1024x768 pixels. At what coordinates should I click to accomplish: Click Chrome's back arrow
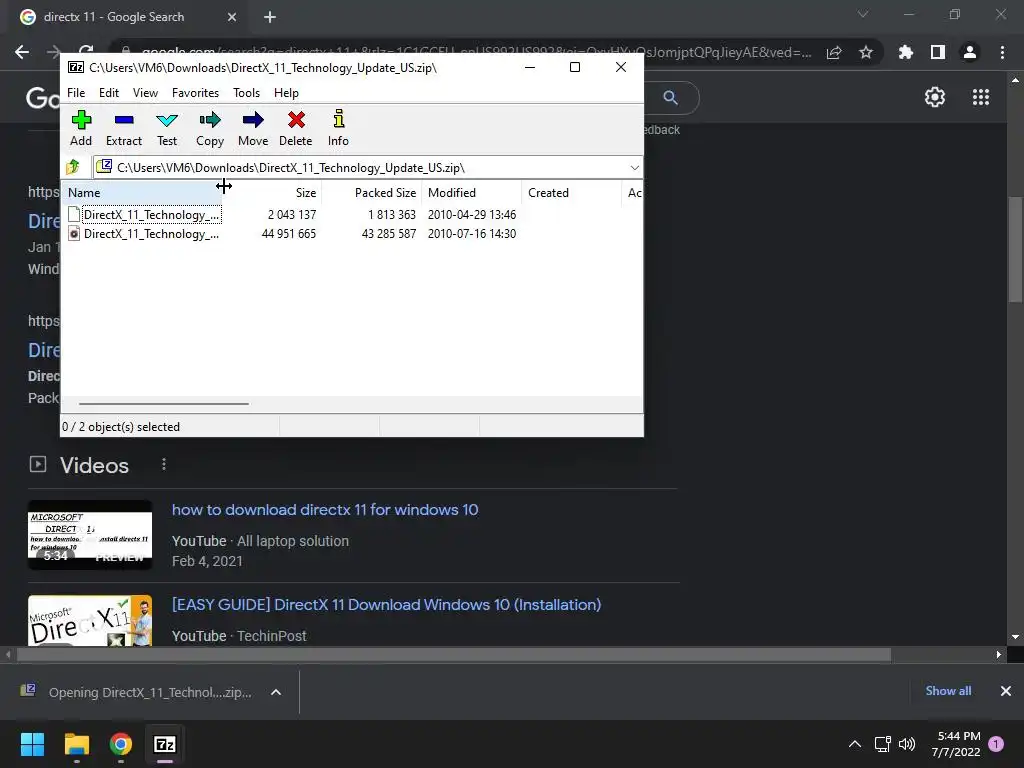tap(22, 52)
